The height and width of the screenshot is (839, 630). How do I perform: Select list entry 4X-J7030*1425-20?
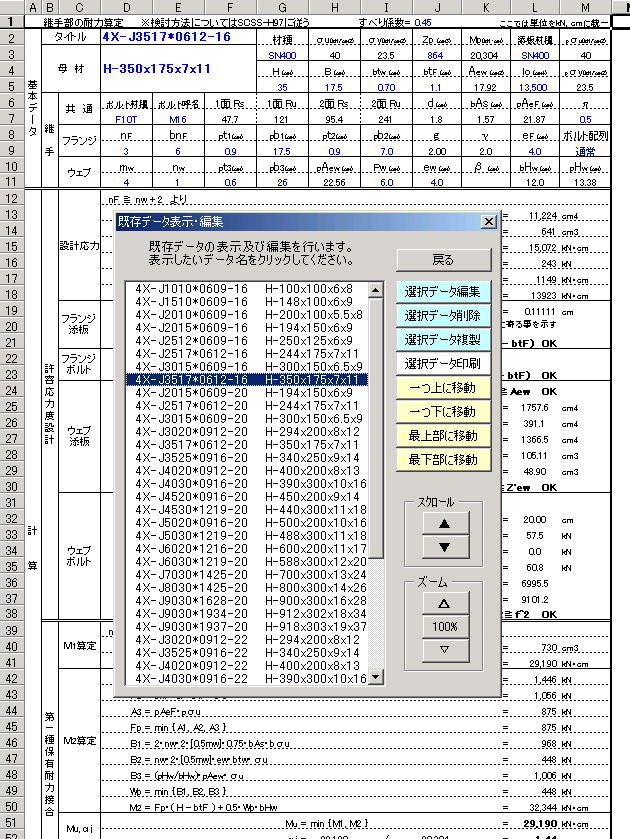pyautogui.click(x=247, y=575)
